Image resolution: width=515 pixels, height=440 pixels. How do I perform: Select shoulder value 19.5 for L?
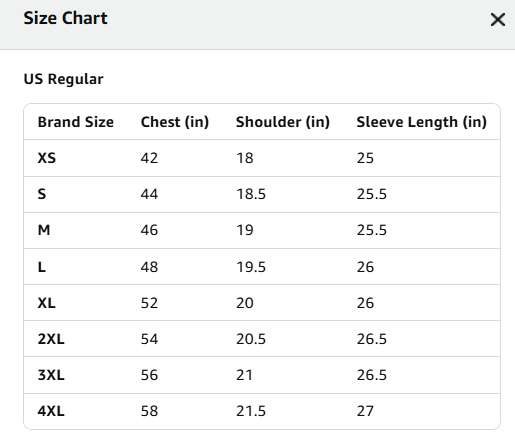point(251,267)
